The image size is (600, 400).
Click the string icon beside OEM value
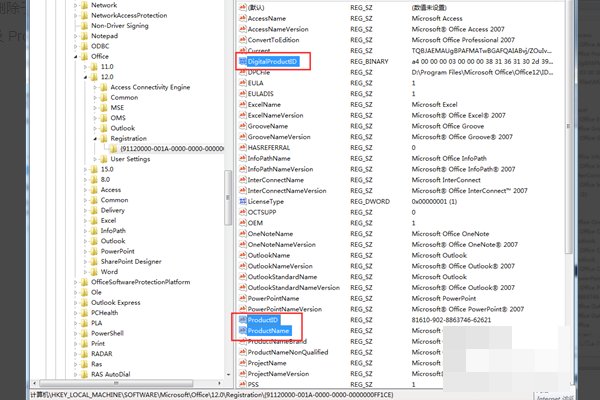pyautogui.click(x=241, y=223)
